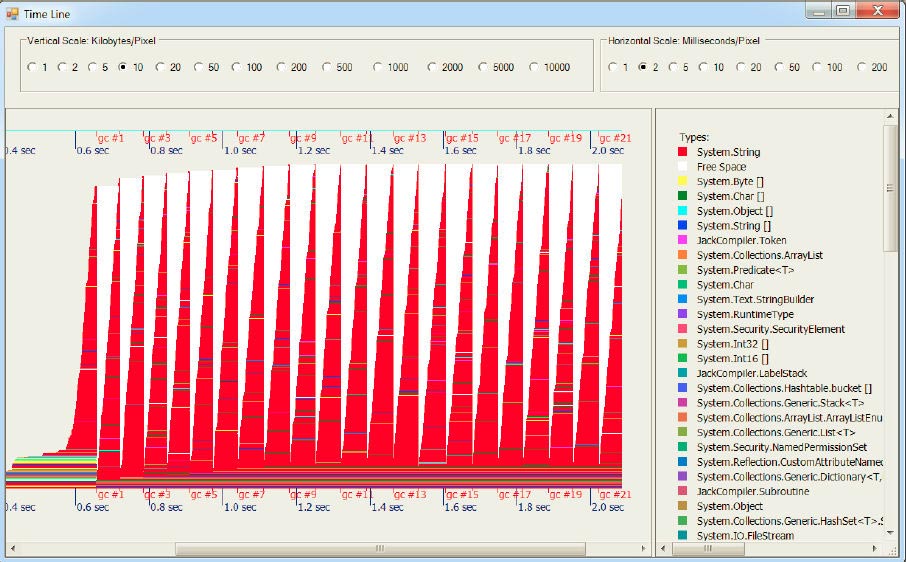
Task: Select System.Collections.Generic.List<T> legend entry
Action: [775, 433]
